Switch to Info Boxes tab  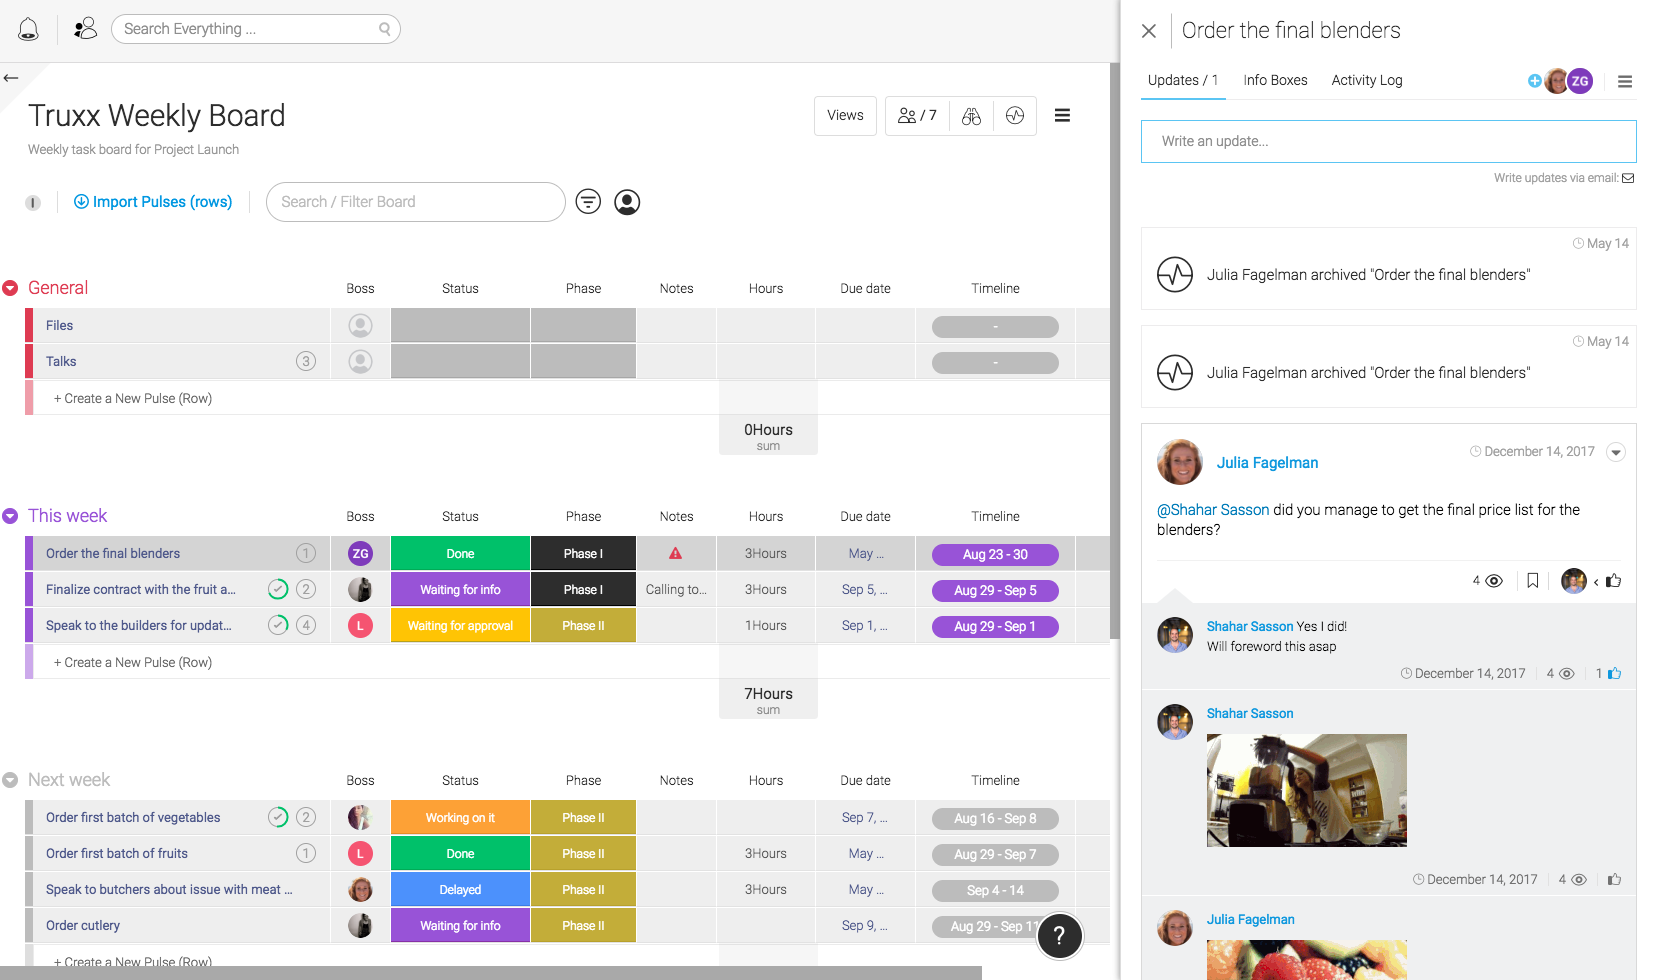point(1275,80)
